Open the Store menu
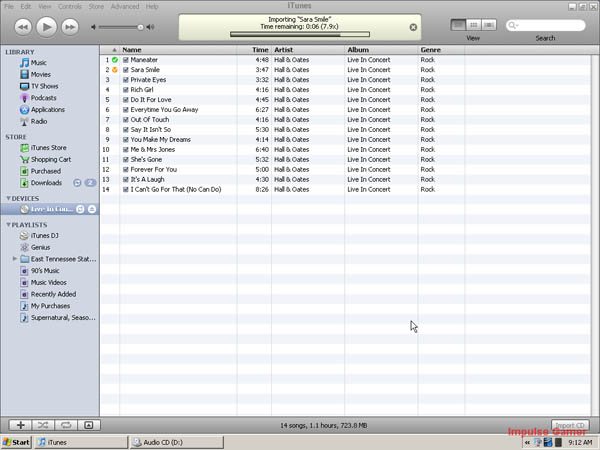Screen dimensions: 600x450 coord(96,7)
